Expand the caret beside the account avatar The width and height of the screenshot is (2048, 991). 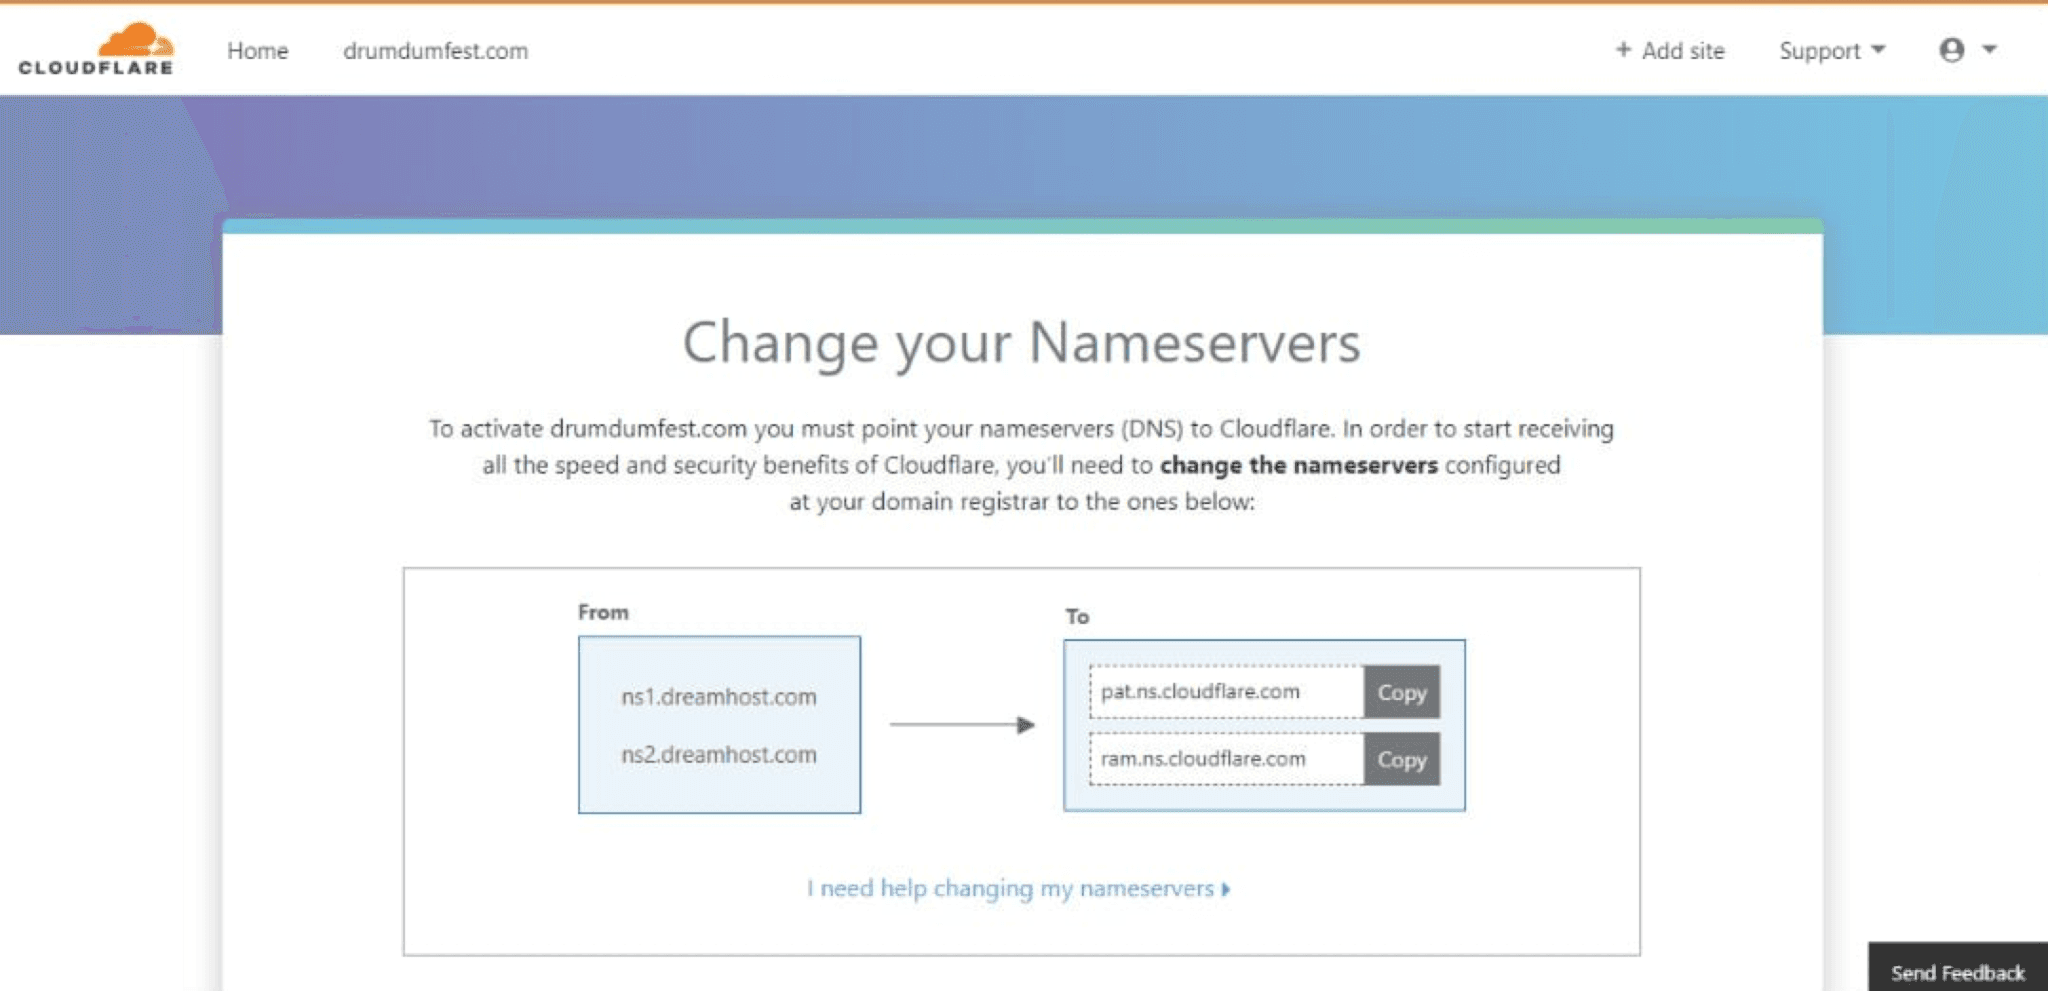1989,50
